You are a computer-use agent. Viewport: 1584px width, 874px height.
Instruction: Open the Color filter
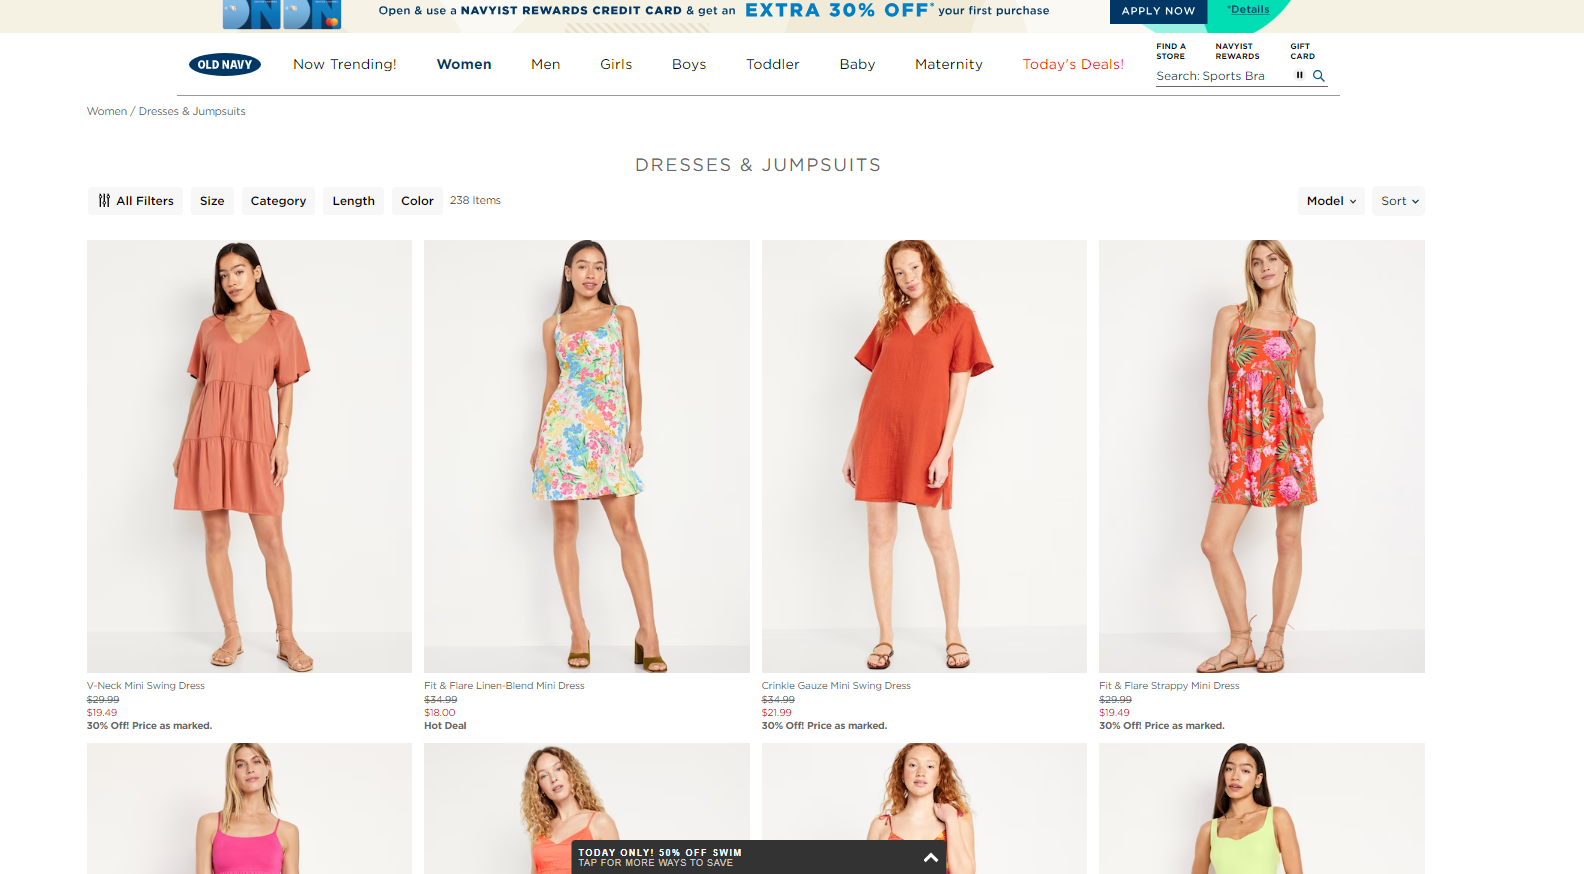click(417, 201)
